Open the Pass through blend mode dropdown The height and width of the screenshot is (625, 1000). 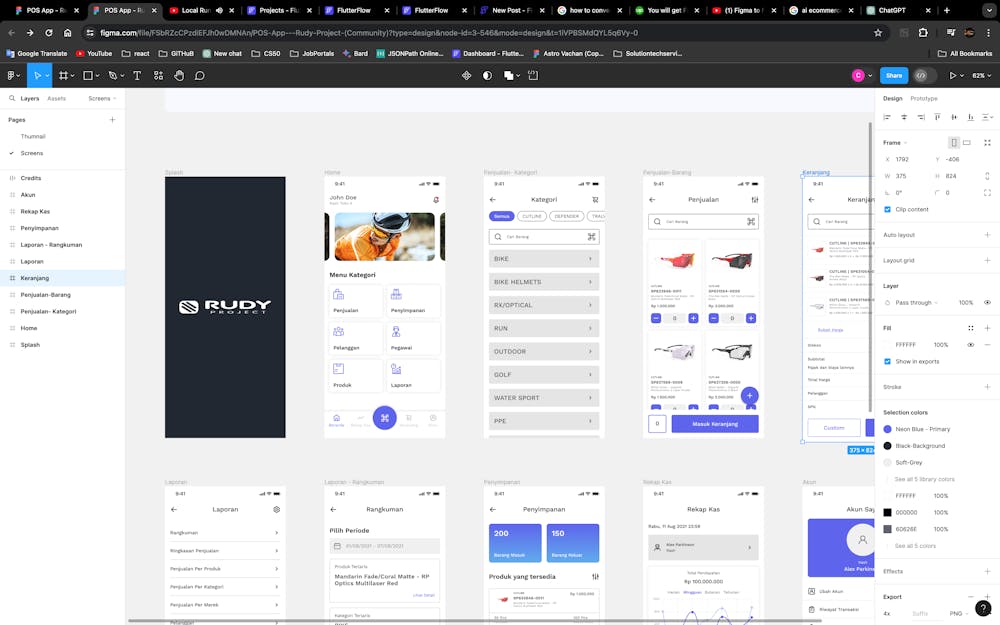(916, 302)
